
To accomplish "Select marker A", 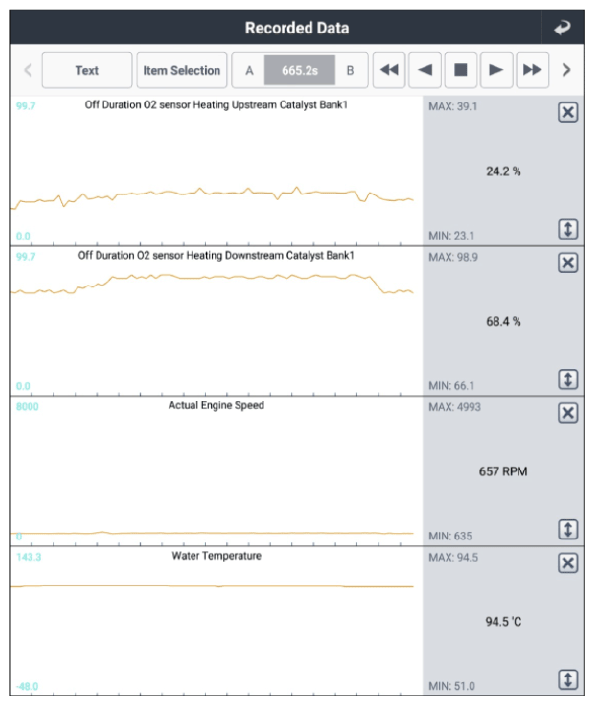I will click(249, 70).
